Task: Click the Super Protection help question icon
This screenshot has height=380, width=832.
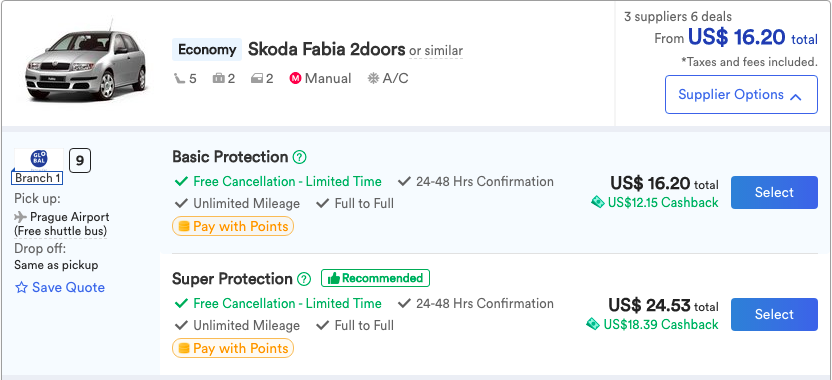Action: (304, 279)
